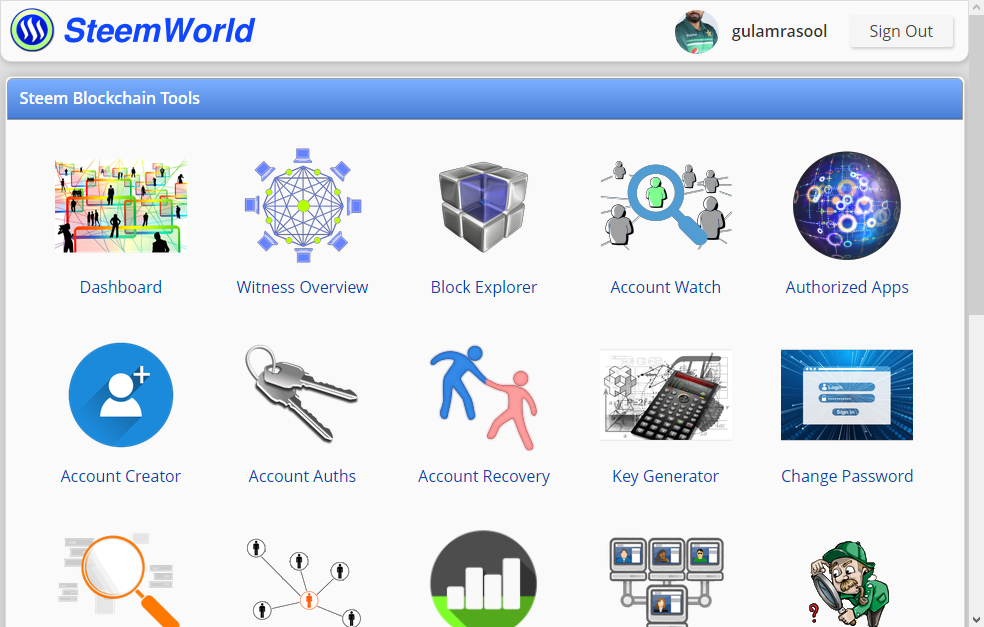Open the Account Auths link
The width and height of the screenshot is (984, 627).
coord(302,476)
